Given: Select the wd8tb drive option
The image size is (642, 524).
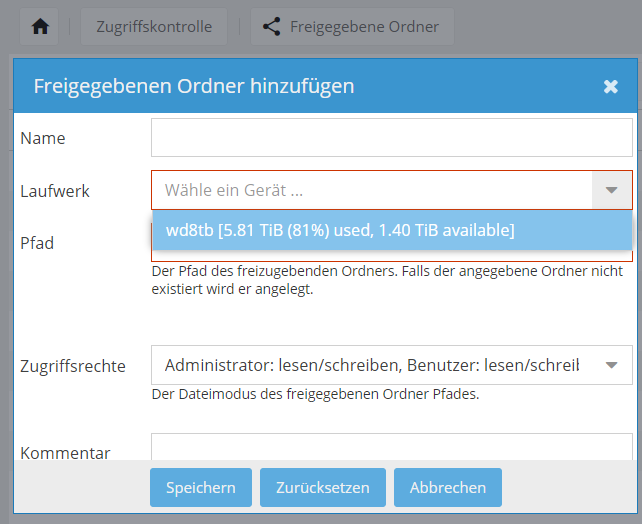Looking at the screenshot, I should [392, 230].
